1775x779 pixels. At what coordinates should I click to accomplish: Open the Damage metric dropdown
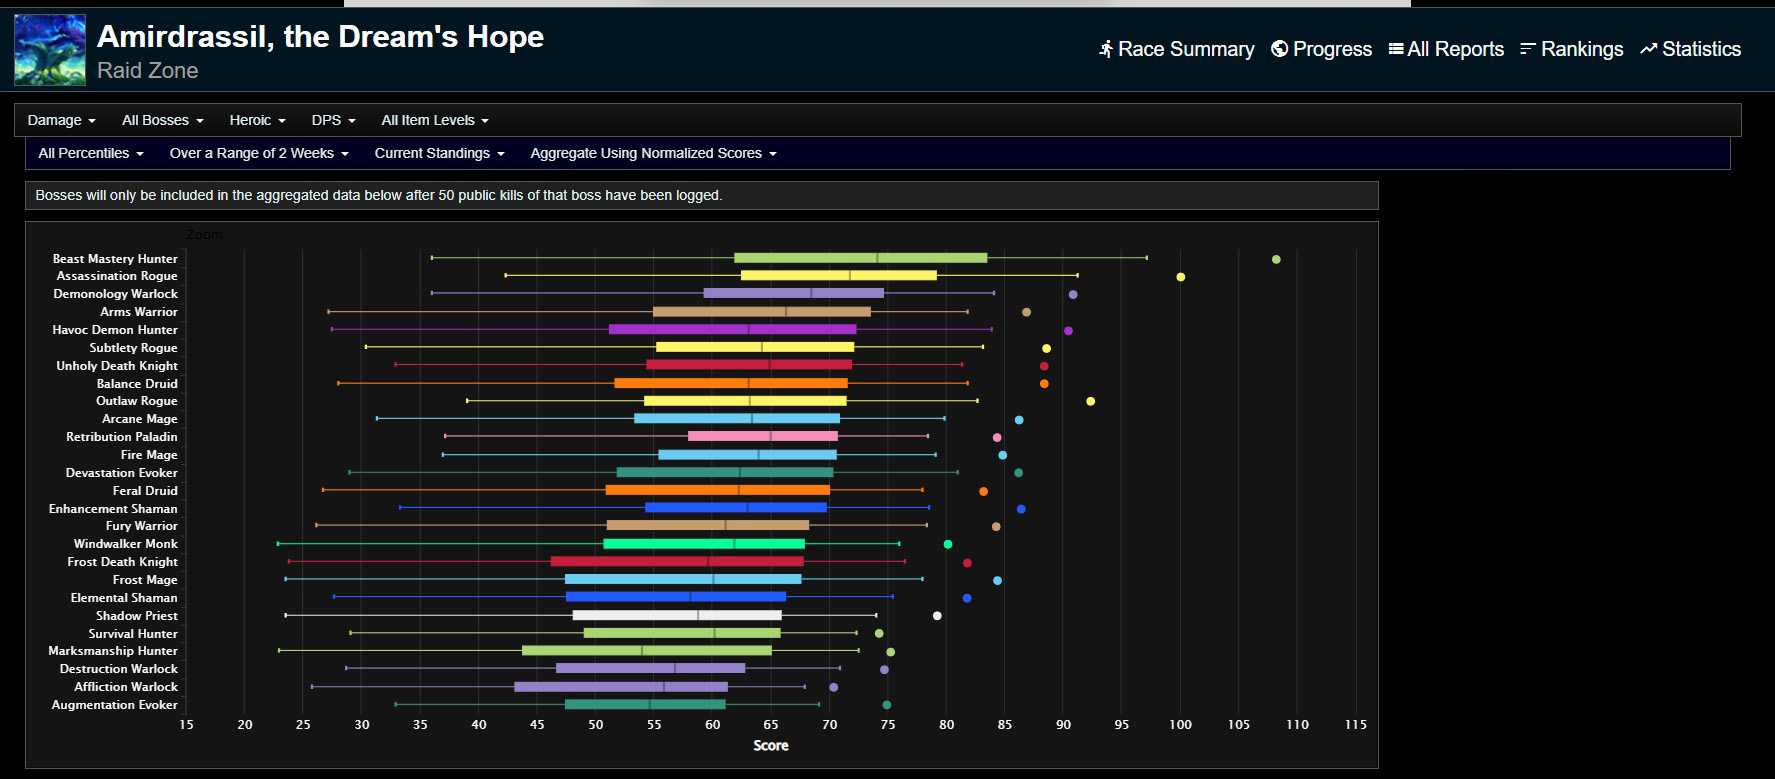click(61, 120)
